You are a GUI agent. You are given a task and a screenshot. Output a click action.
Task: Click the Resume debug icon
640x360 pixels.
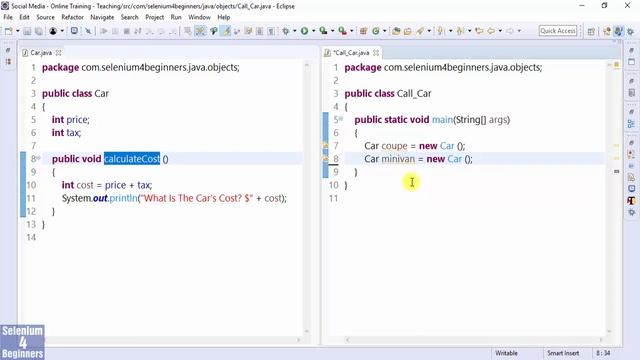(104, 31)
